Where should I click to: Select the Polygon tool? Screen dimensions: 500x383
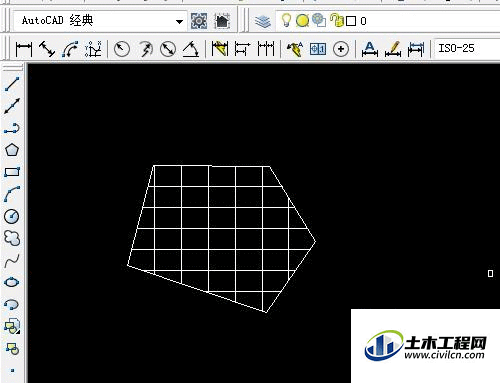click(12, 150)
